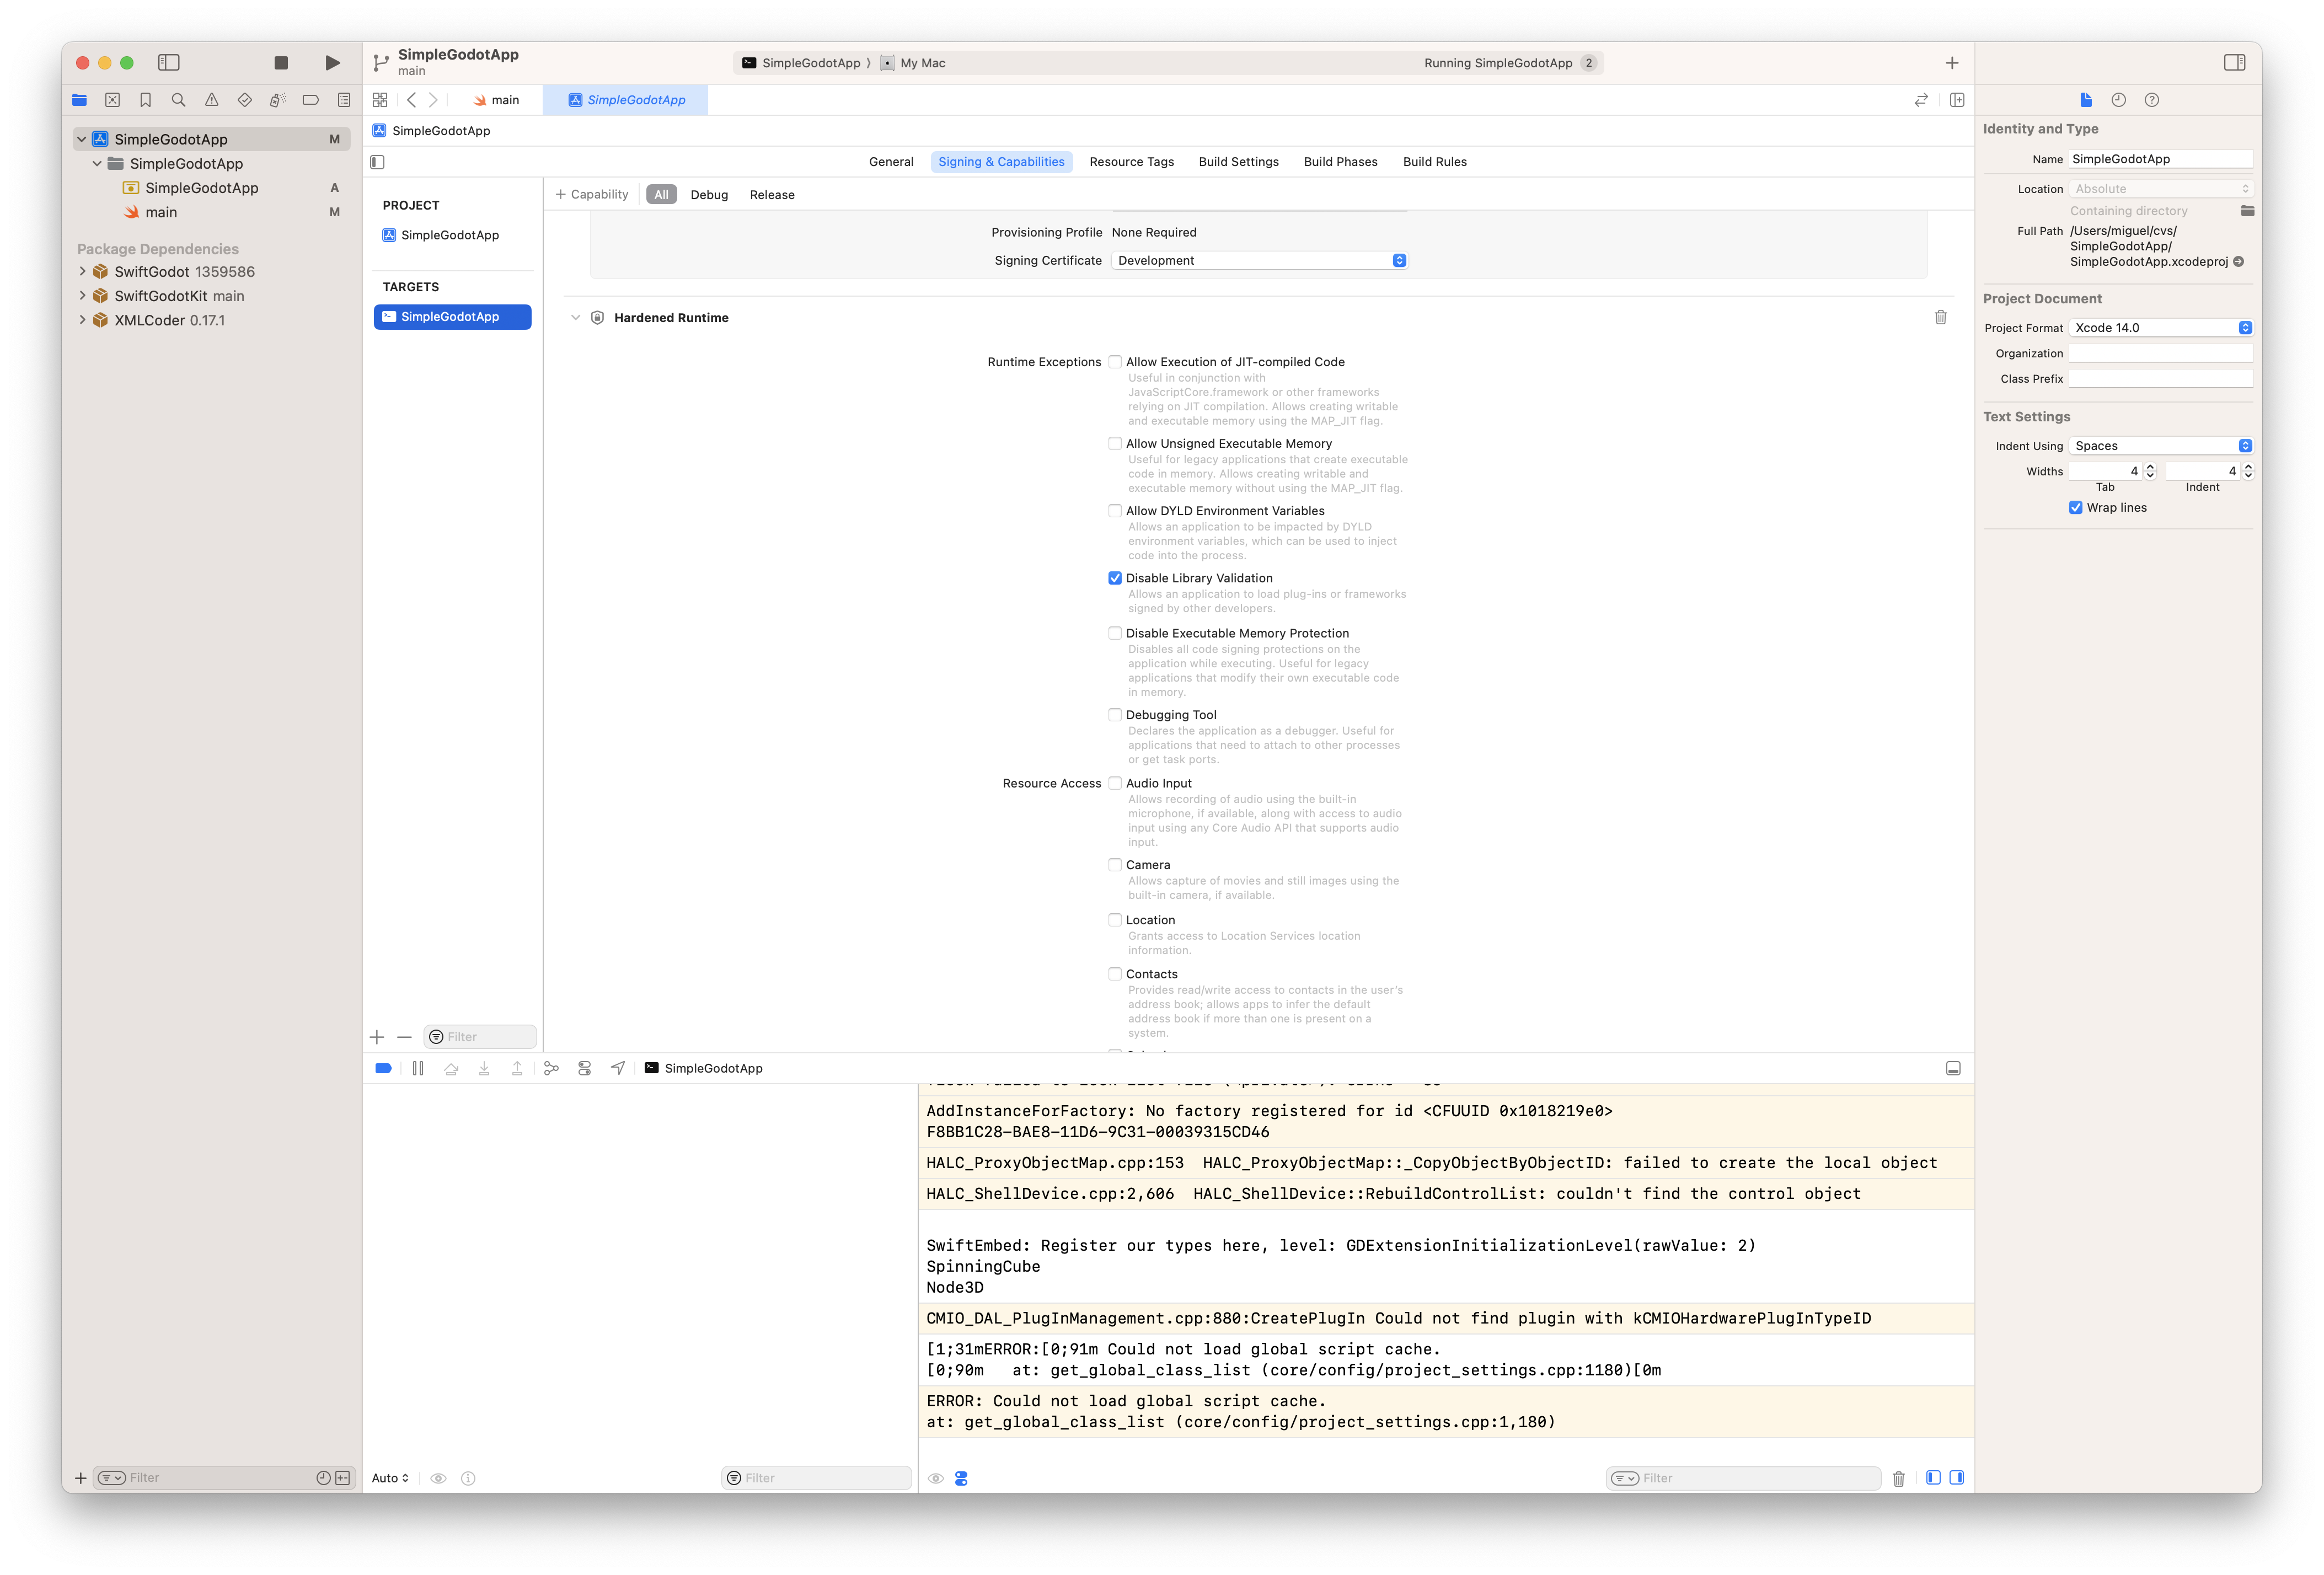
Task: Collapse the Hardened Runtime section
Action: pos(576,317)
